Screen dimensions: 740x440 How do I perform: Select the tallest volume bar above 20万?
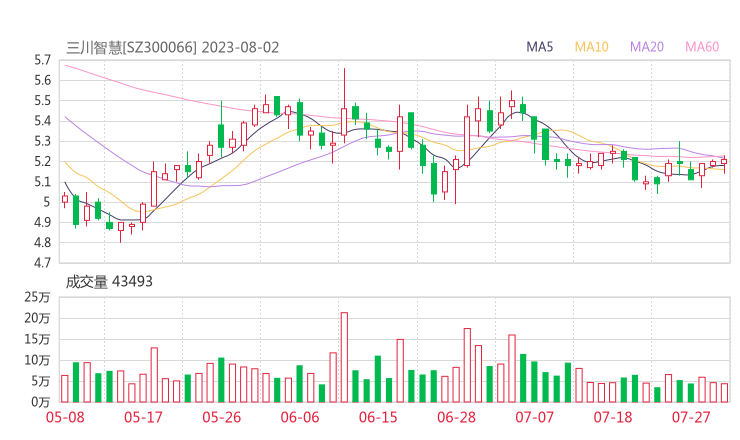(345, 357)
